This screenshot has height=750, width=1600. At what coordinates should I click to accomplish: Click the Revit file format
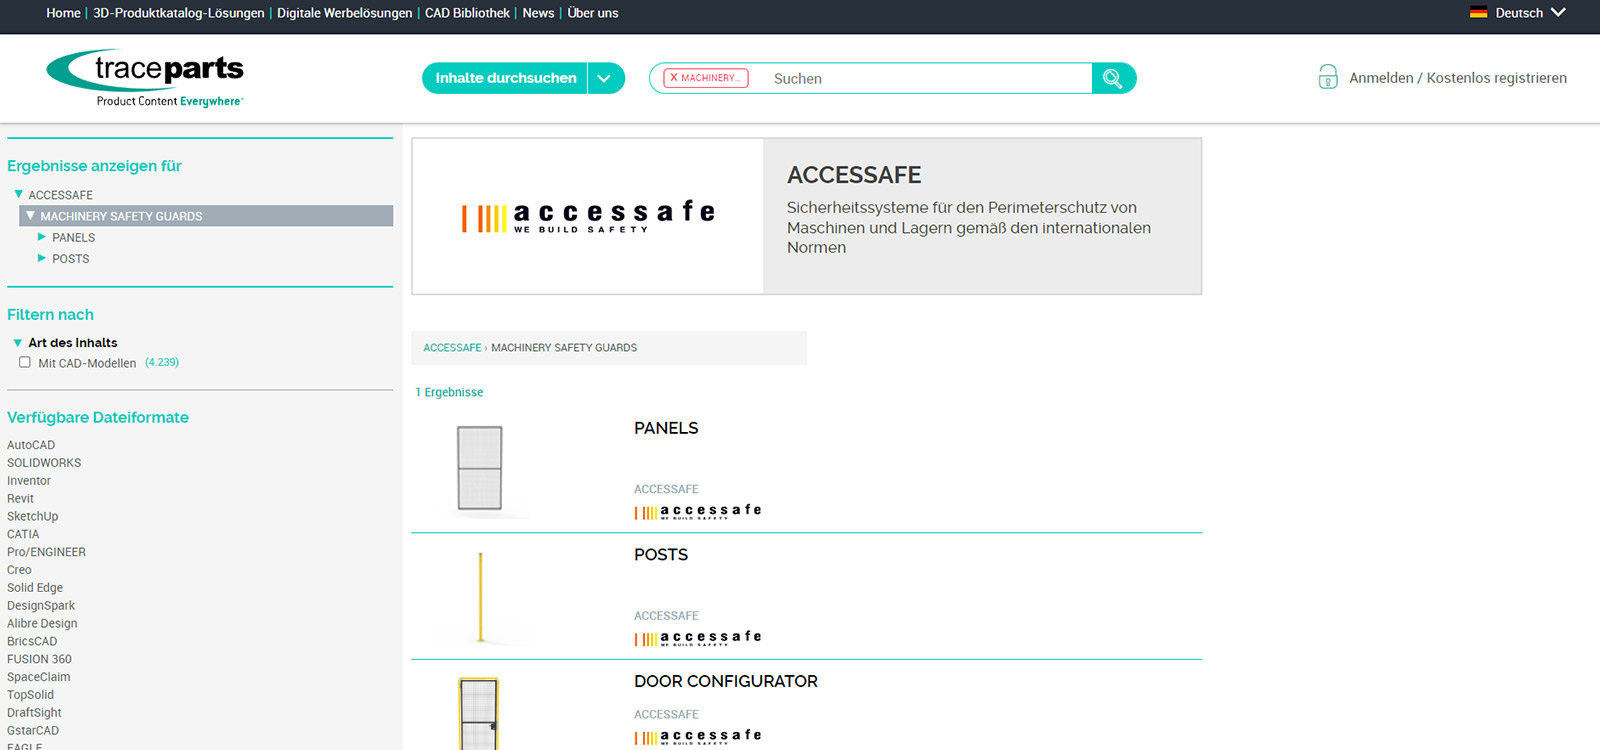pyautogui.click(x=20, y=499)
